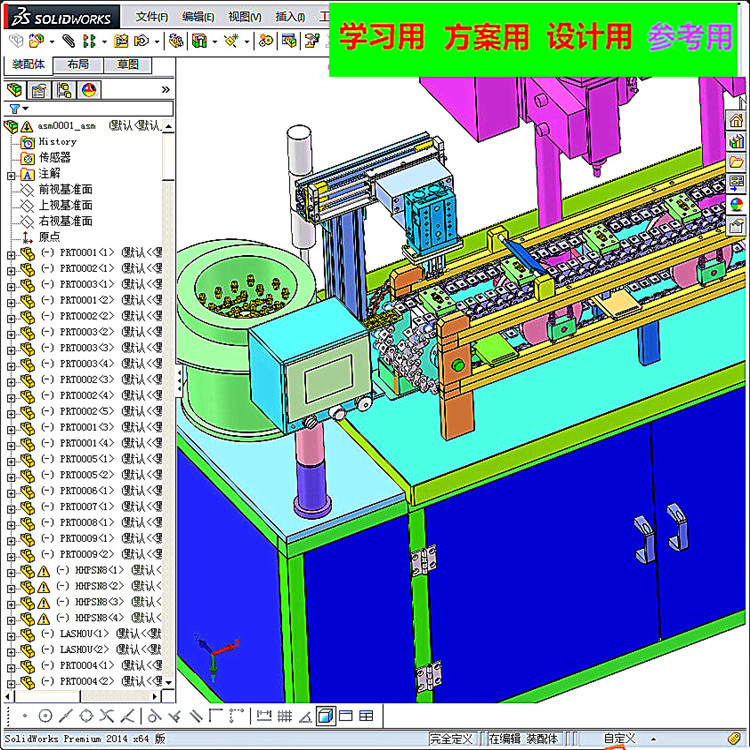
Task: Click the Mate paperclip icon
Action: 68,41
